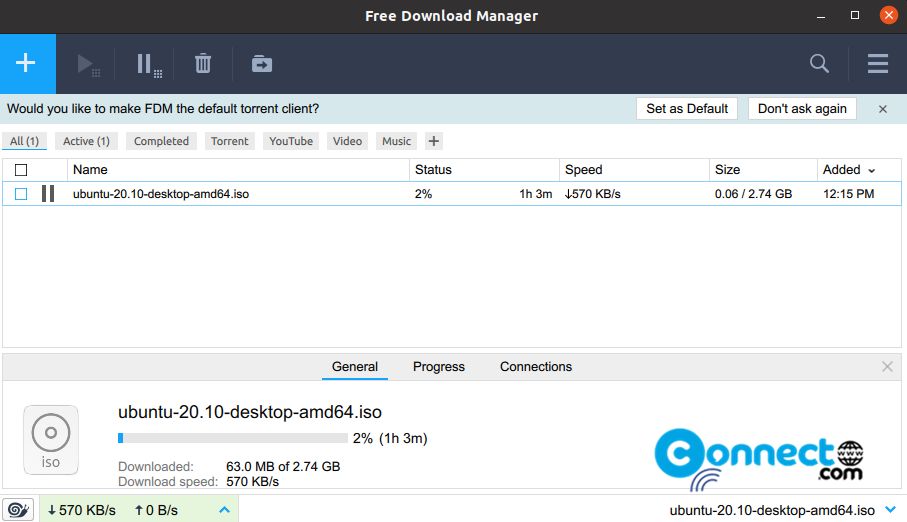
Task: Minimize the Free Download Manager window
Action: pos(821,16)
